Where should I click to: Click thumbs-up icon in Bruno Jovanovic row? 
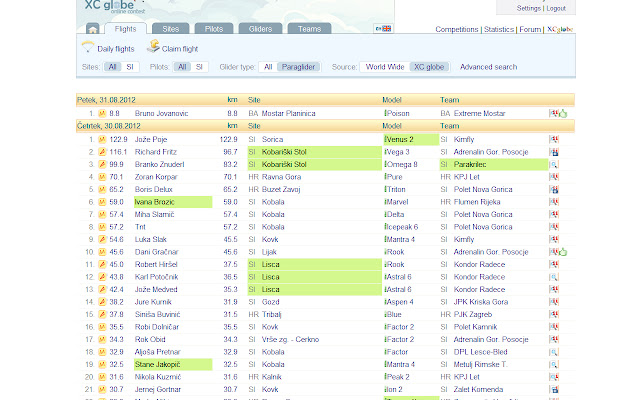tap(563, 113)
